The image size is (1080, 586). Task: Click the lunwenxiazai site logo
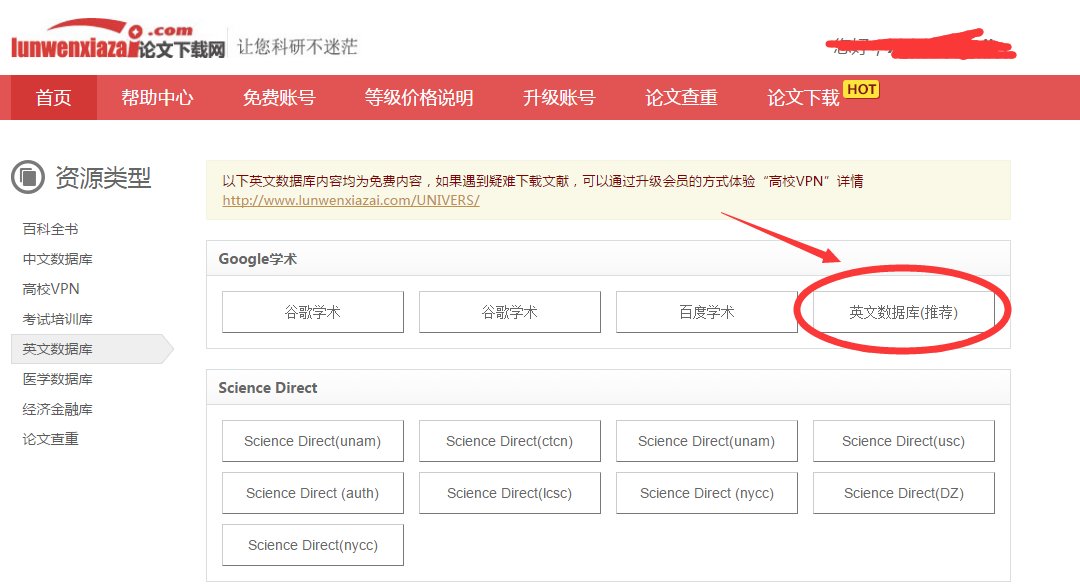pyautogui.click(x=118, y=41)
